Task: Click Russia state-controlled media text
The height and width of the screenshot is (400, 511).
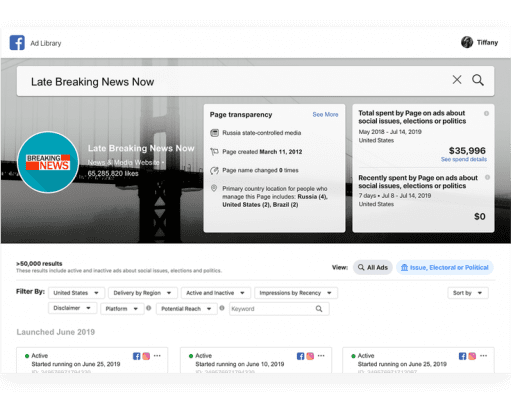Action: (x=262, y=133)
